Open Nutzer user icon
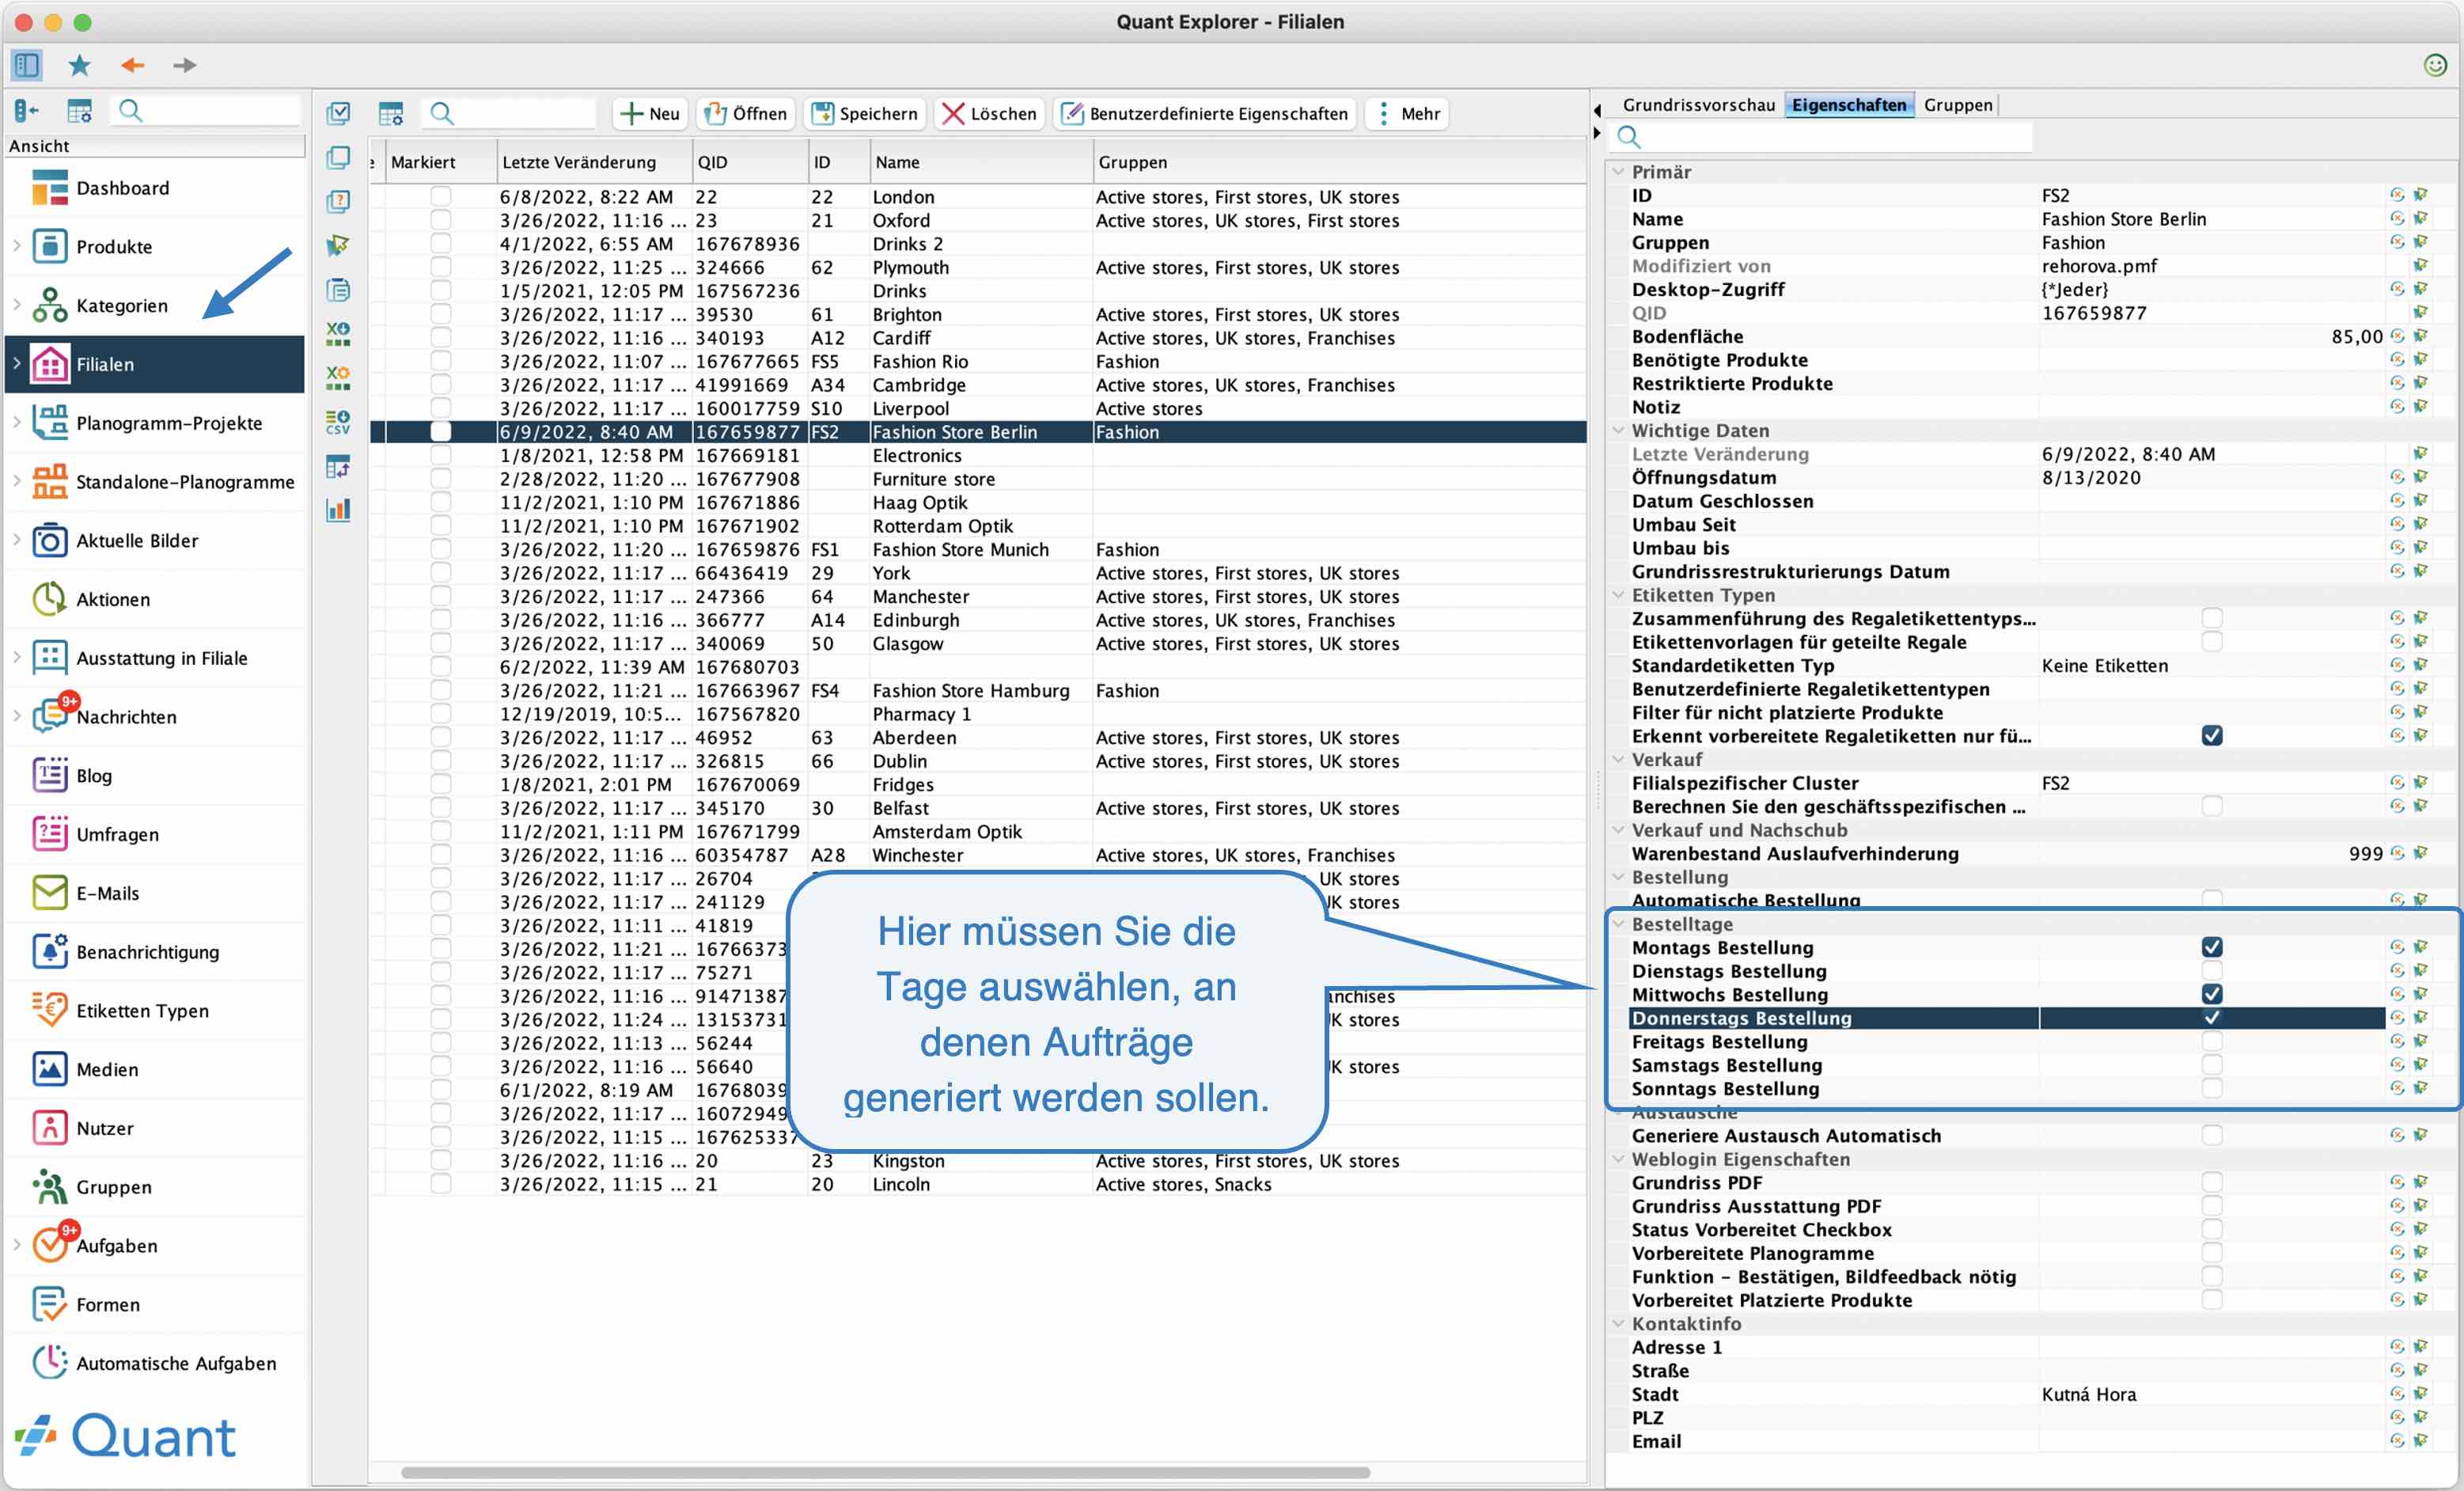2464x1491 pixels. [49, 1128]
